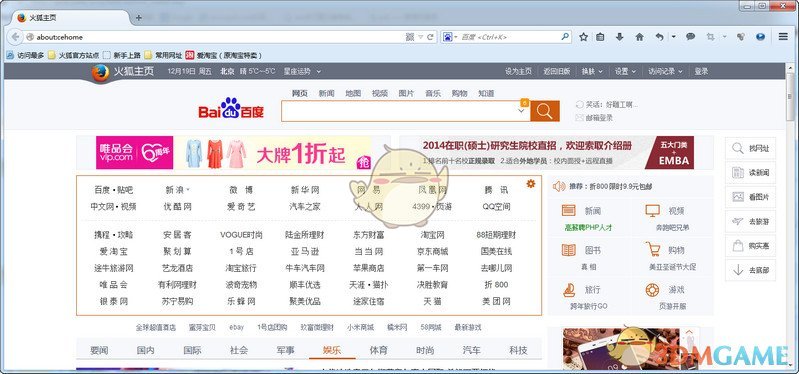The height and width of the screenshot is (374, 799).
Task: Click the bookmarks list clipboard icon
Action: pos(600,37)
